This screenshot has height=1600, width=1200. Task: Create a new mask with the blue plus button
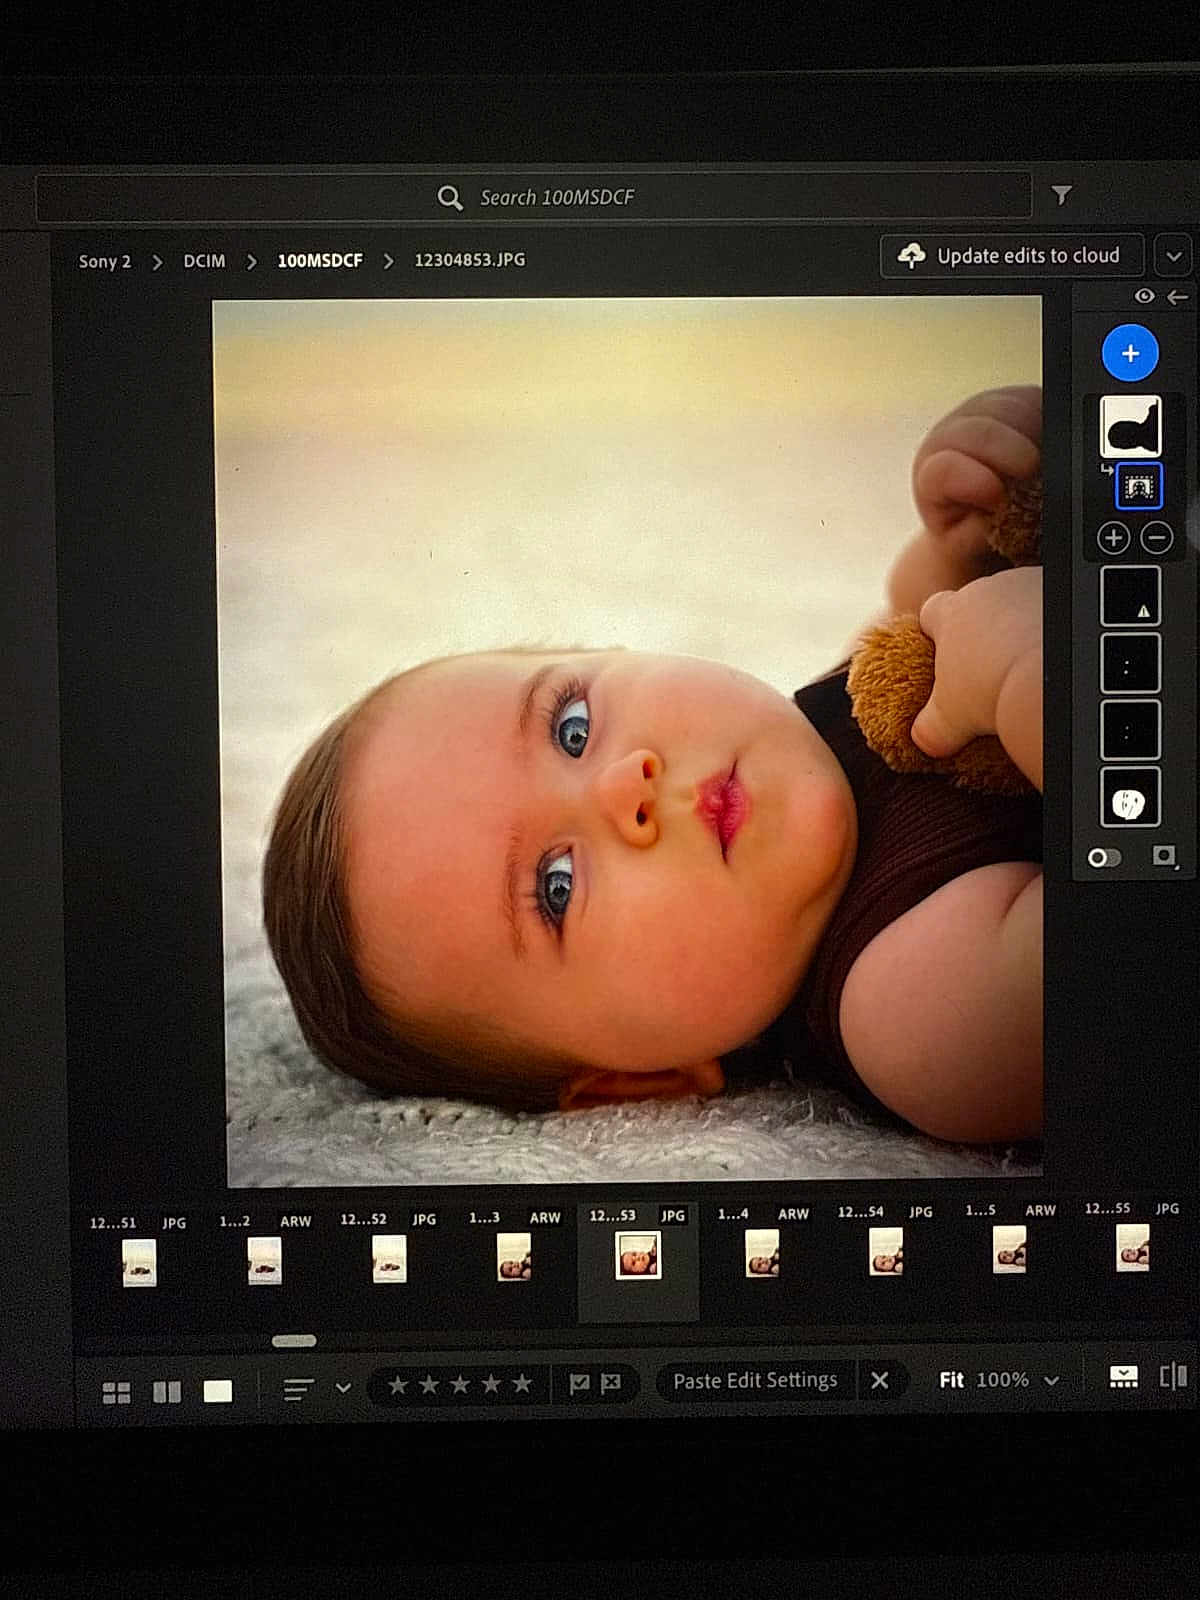(x=1129, y=353)
